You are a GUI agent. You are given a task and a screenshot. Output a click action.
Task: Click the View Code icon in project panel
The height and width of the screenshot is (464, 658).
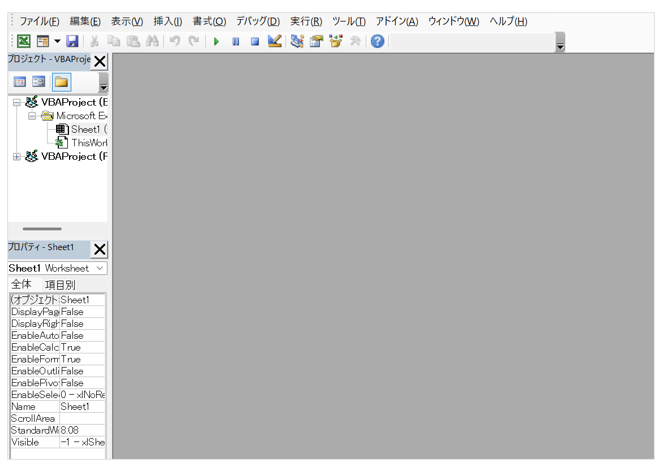(x=20, y=81)
